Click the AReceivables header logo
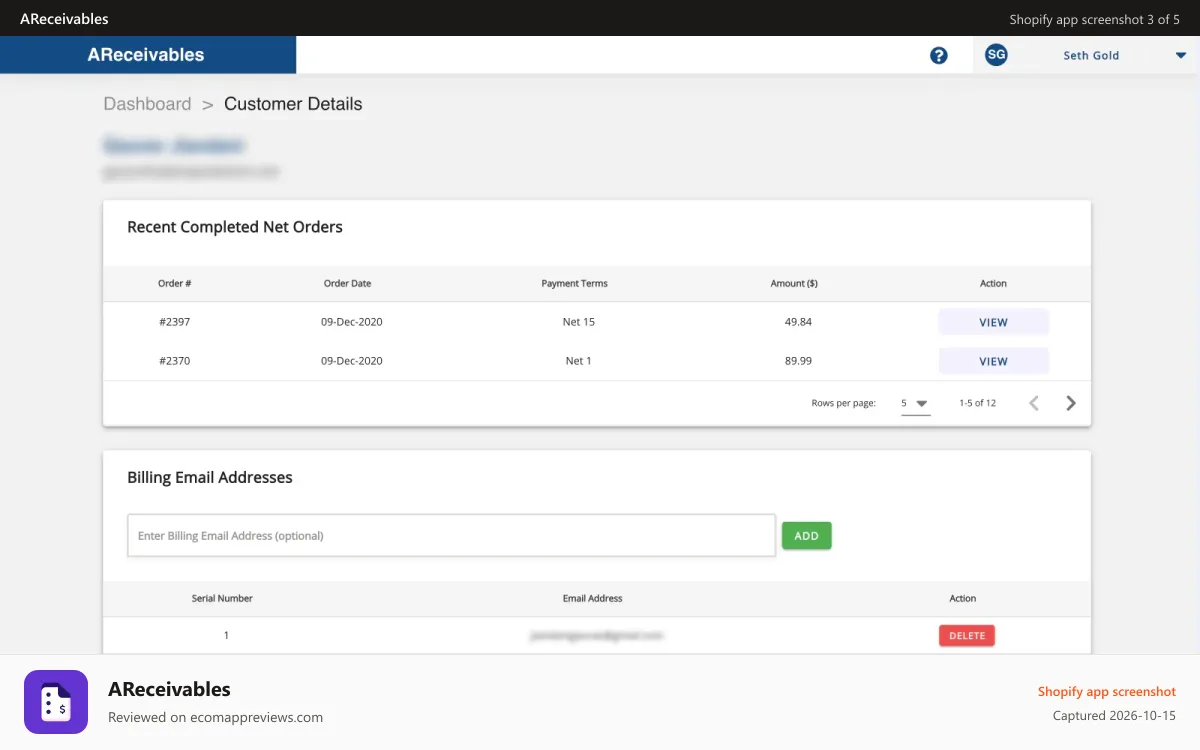1200x750 pixels. click(146, 55)
